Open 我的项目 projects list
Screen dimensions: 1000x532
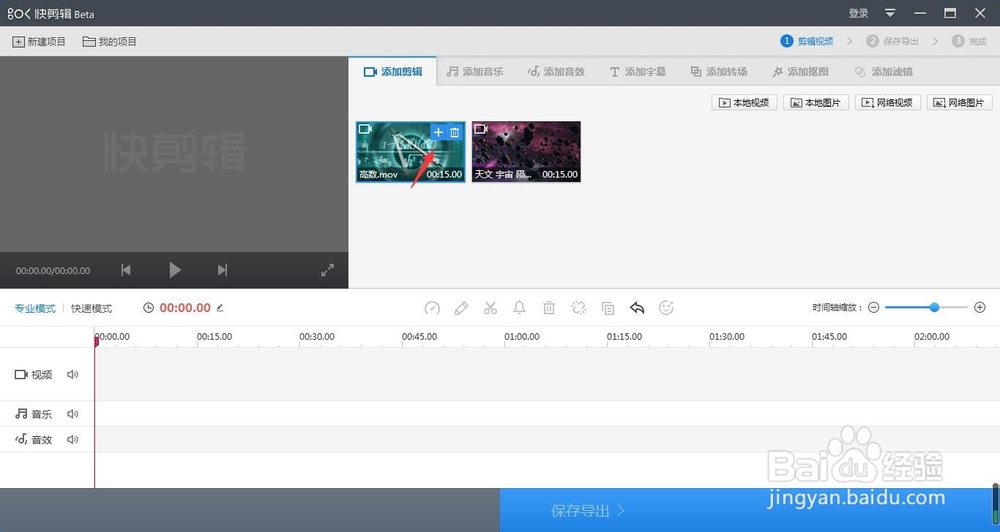pyautogui.click(x=110, y=41)
